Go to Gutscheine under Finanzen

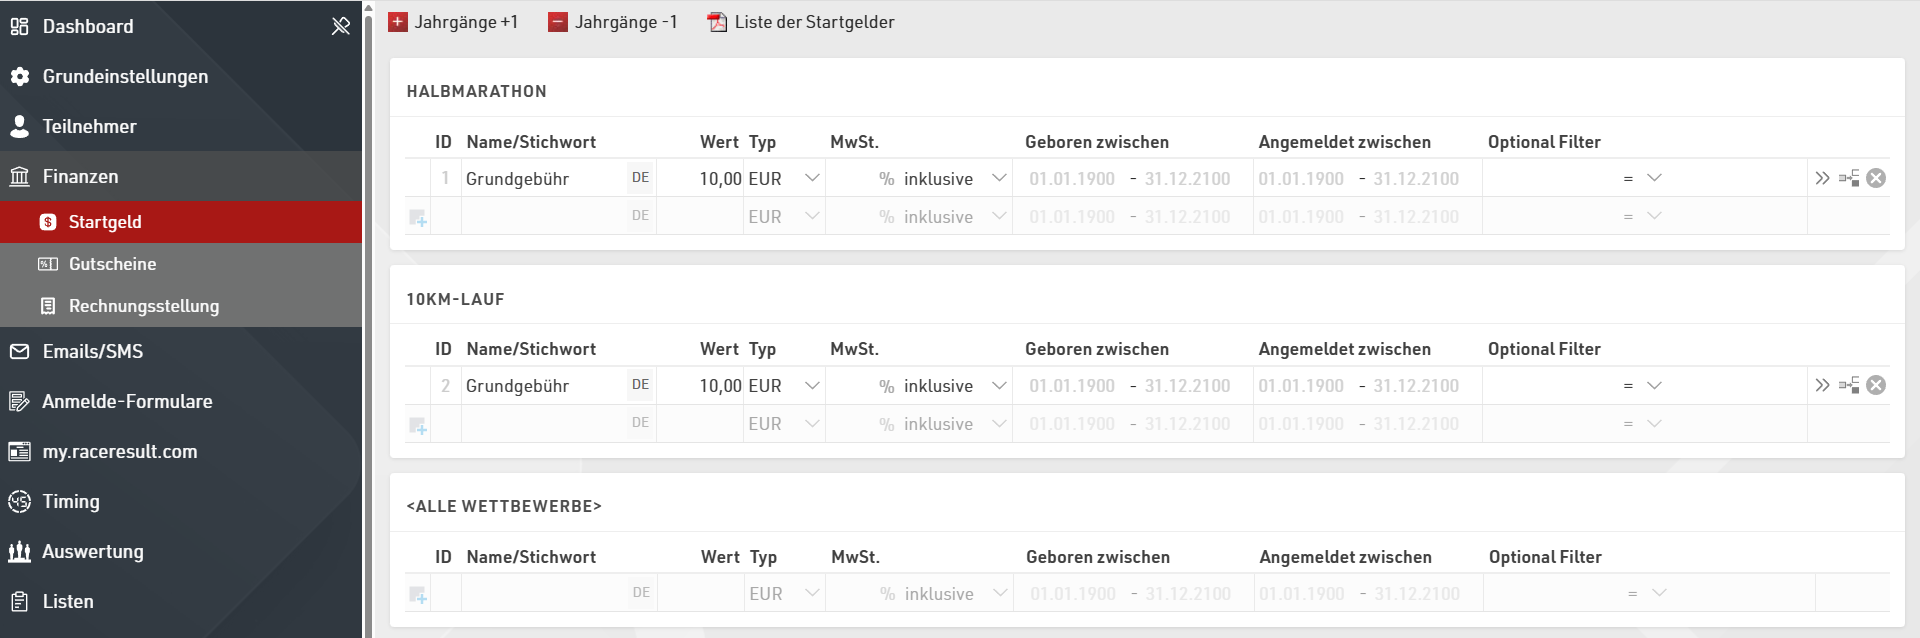112,264
